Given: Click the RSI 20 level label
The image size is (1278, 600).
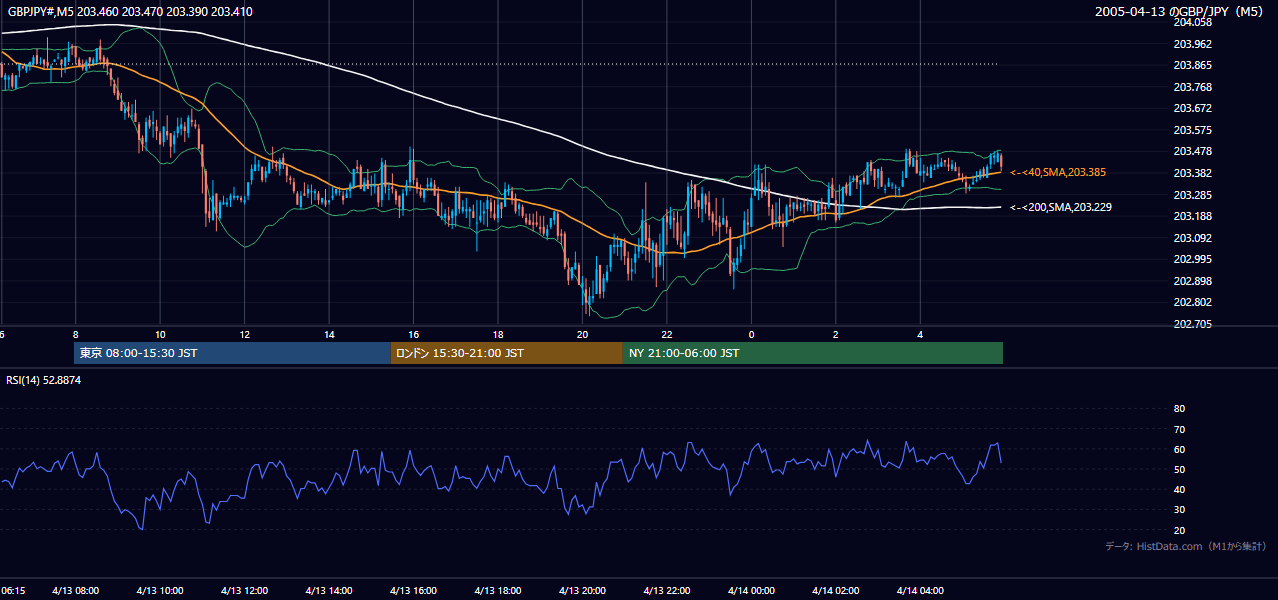Looking at the screenshot, I should [1179, 530].
